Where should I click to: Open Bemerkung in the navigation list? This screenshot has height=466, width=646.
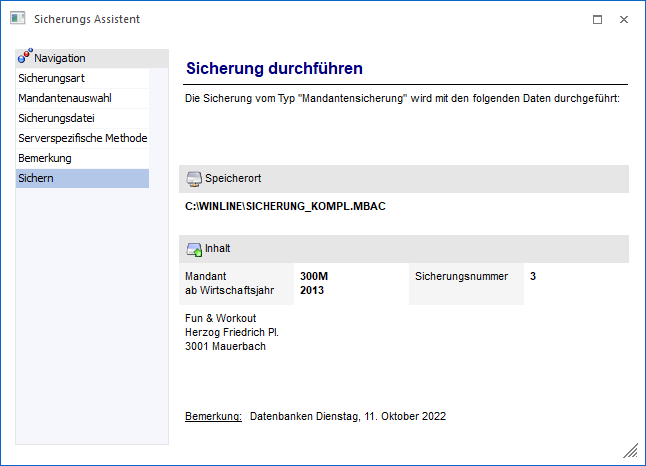pyautogui.click(x=45, y=158)
